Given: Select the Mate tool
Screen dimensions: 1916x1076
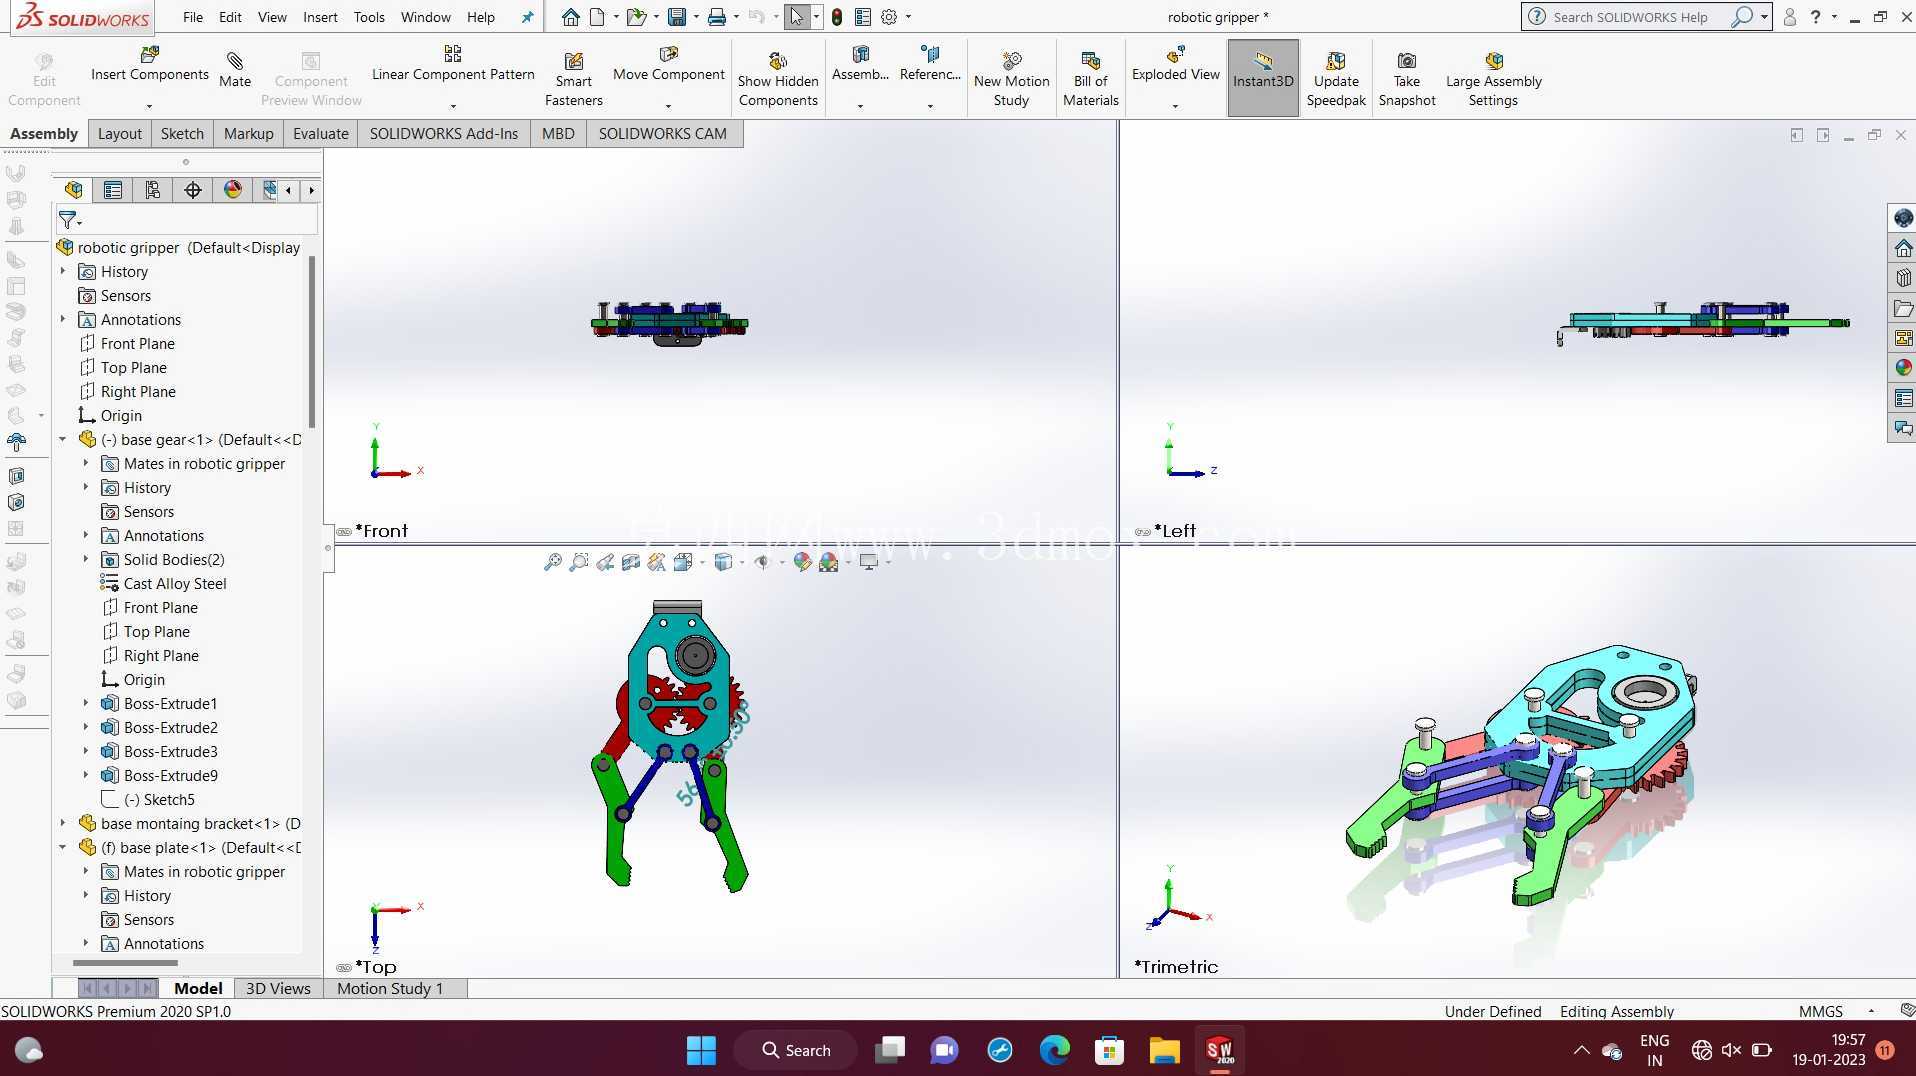Looking at the screenshot, I should [235, 70].
